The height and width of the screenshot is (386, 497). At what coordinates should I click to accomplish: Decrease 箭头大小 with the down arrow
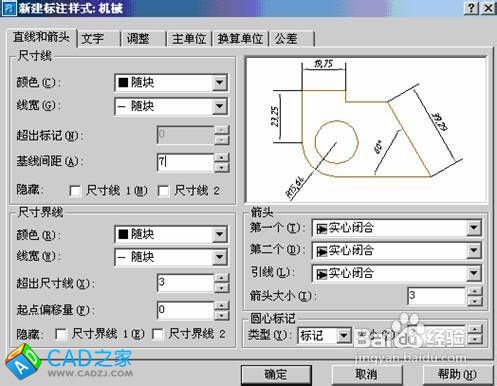point(475,301)
